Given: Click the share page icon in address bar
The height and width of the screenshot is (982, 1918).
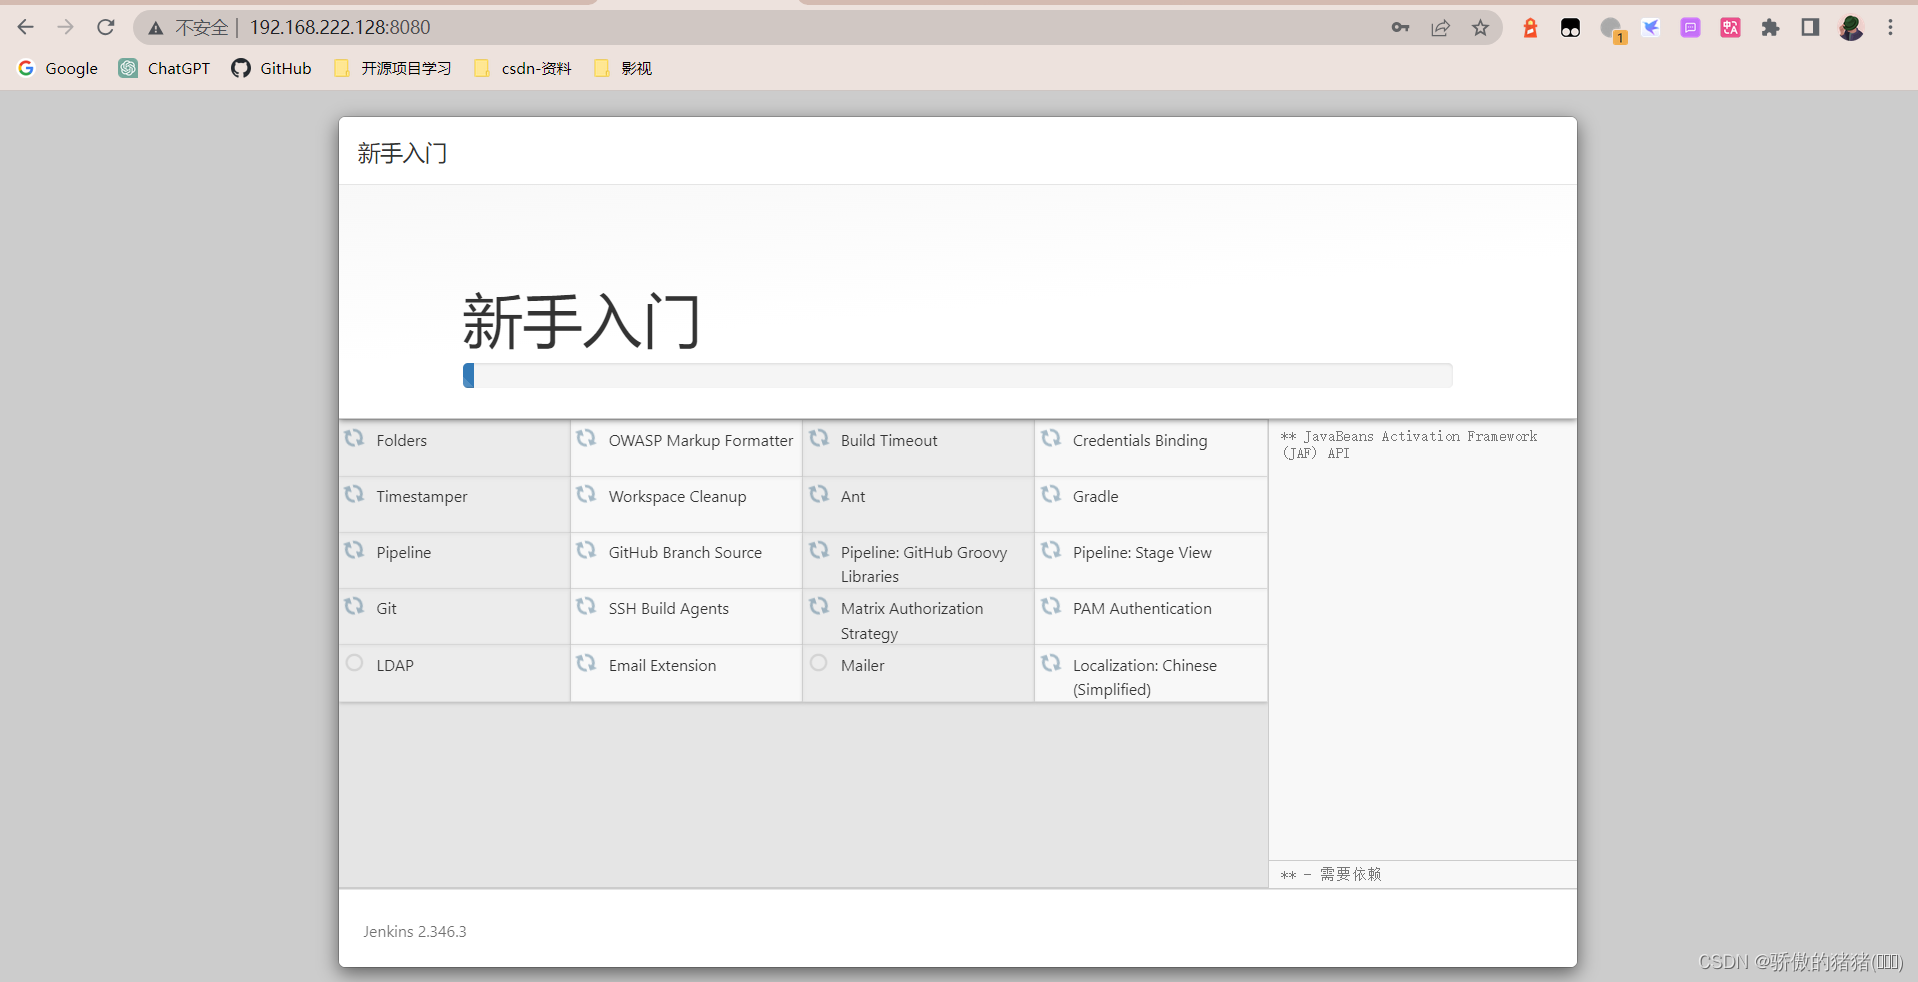Looking at the screenshot, I should (x=1440, y=28).
